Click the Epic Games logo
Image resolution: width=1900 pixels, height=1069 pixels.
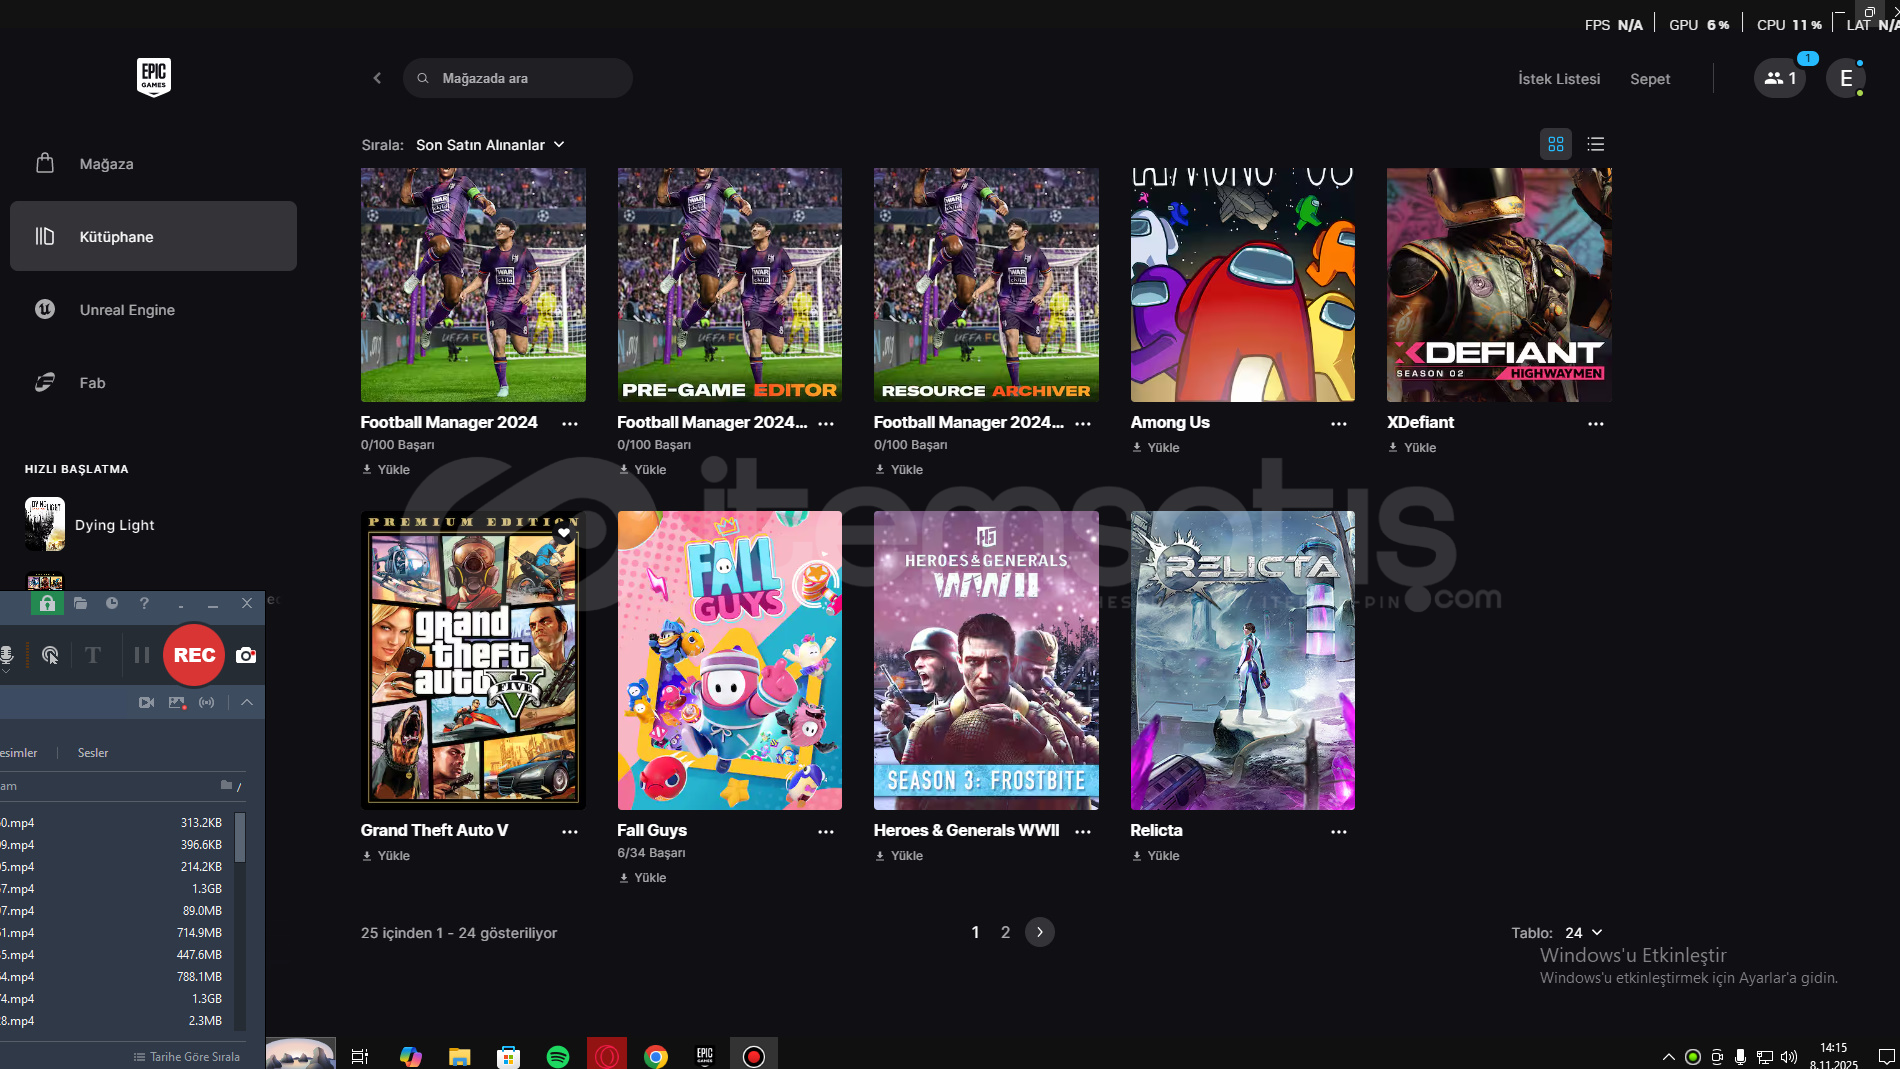tap(153, 77)
